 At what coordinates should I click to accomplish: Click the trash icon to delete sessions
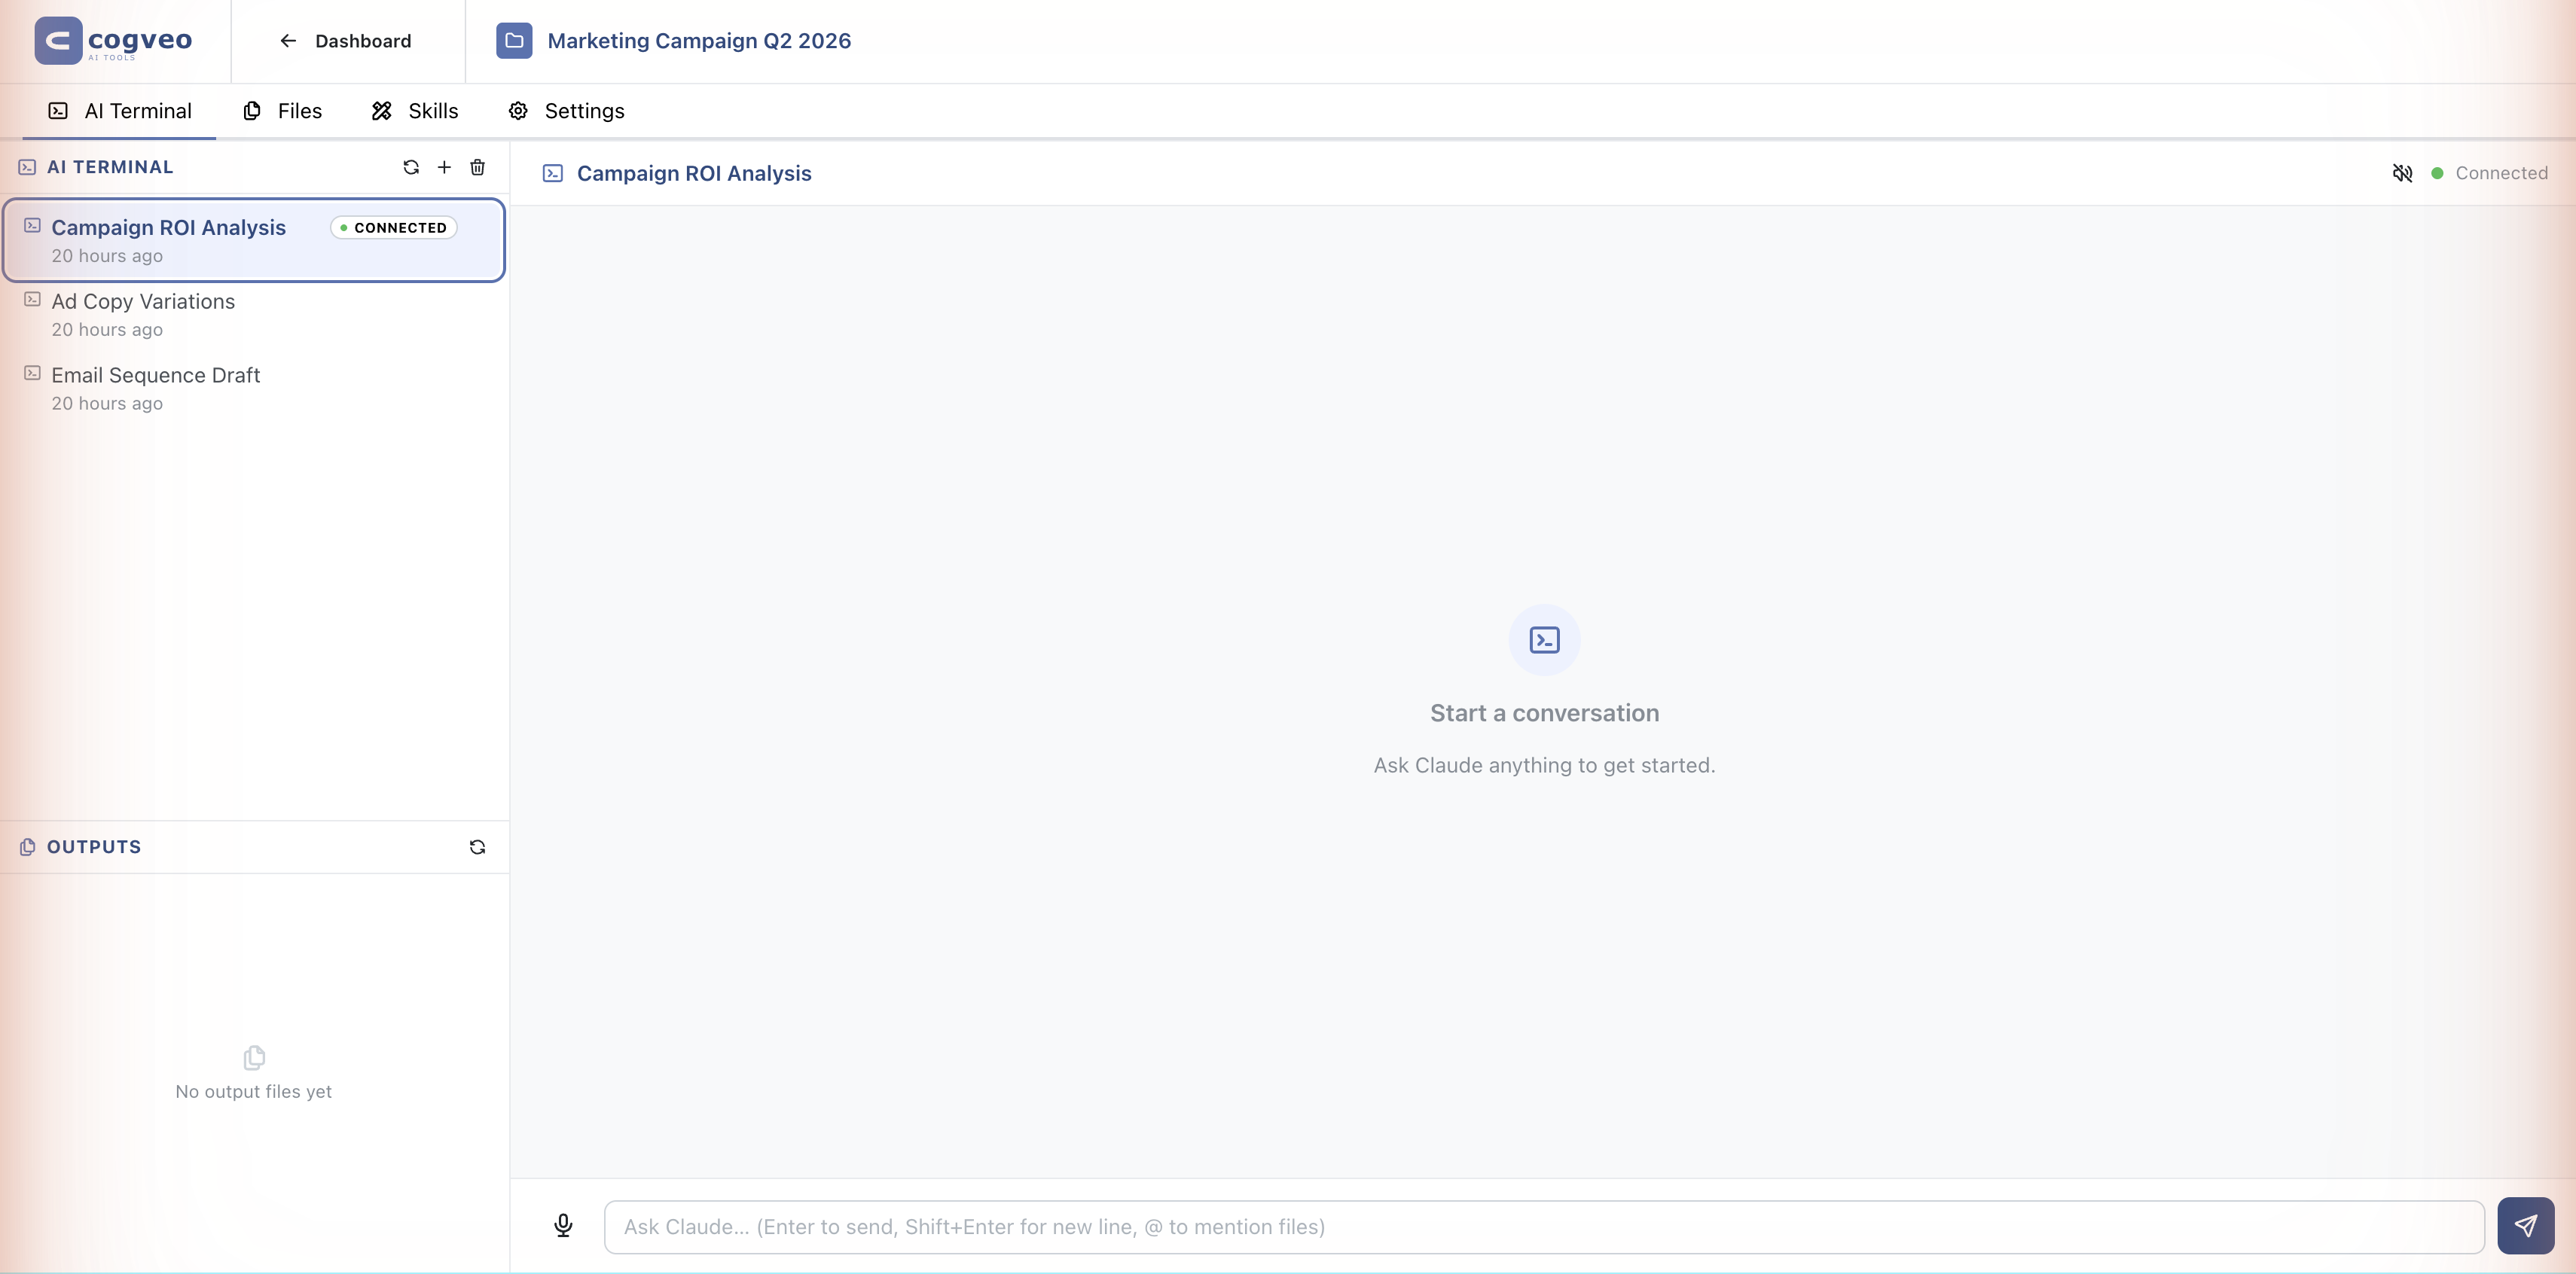click(x=478, y=167)
